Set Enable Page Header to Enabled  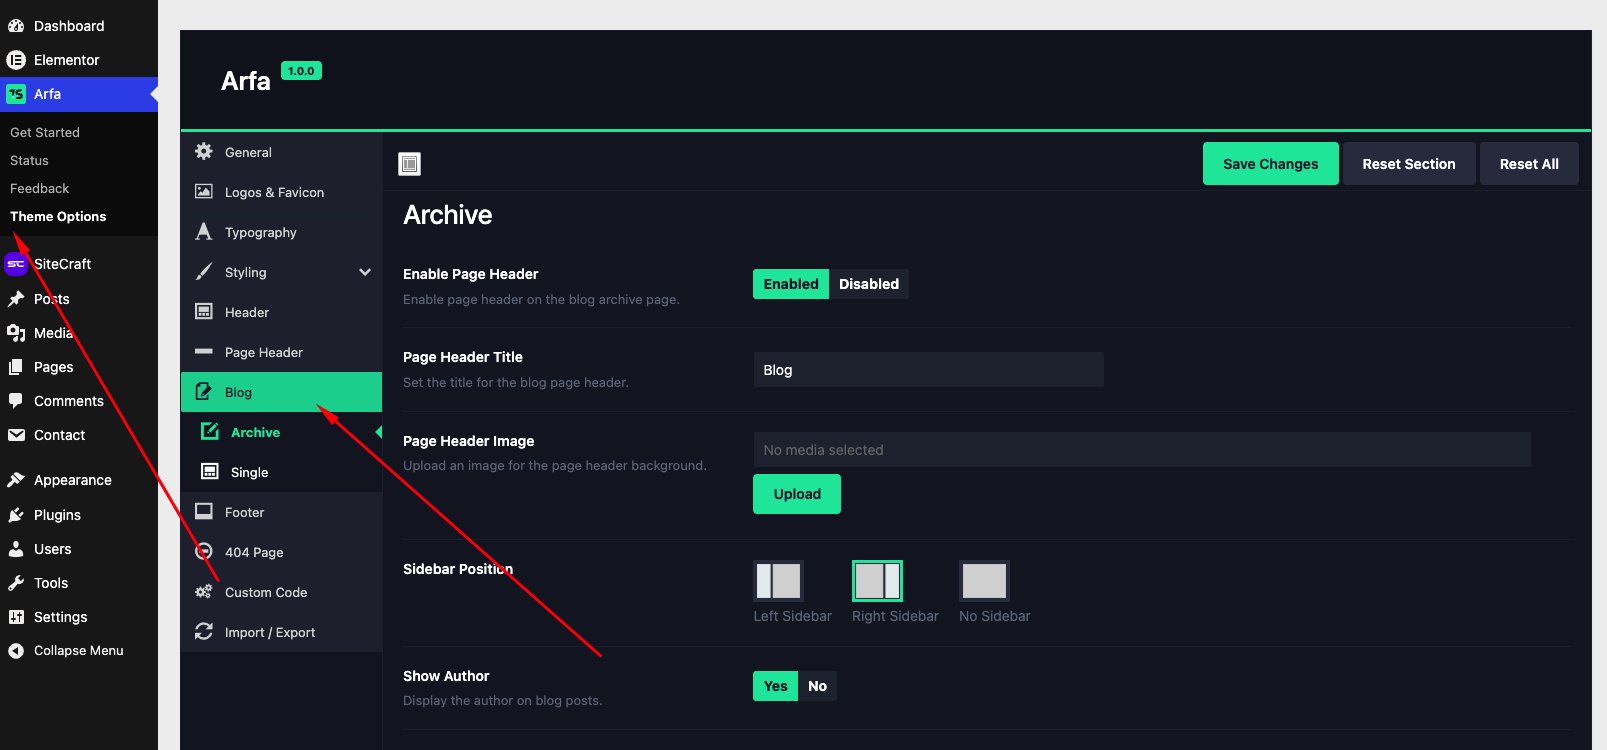(x=791, y=284)
